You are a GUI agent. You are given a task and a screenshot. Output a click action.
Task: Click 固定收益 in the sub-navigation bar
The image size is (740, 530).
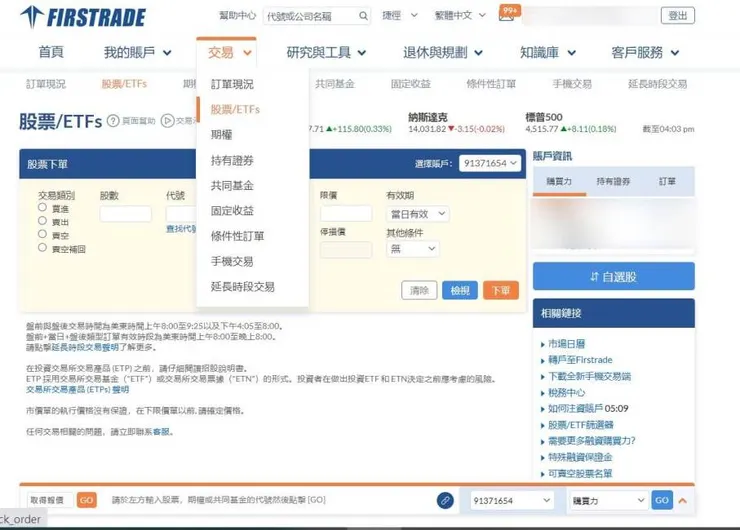point(411,84)
